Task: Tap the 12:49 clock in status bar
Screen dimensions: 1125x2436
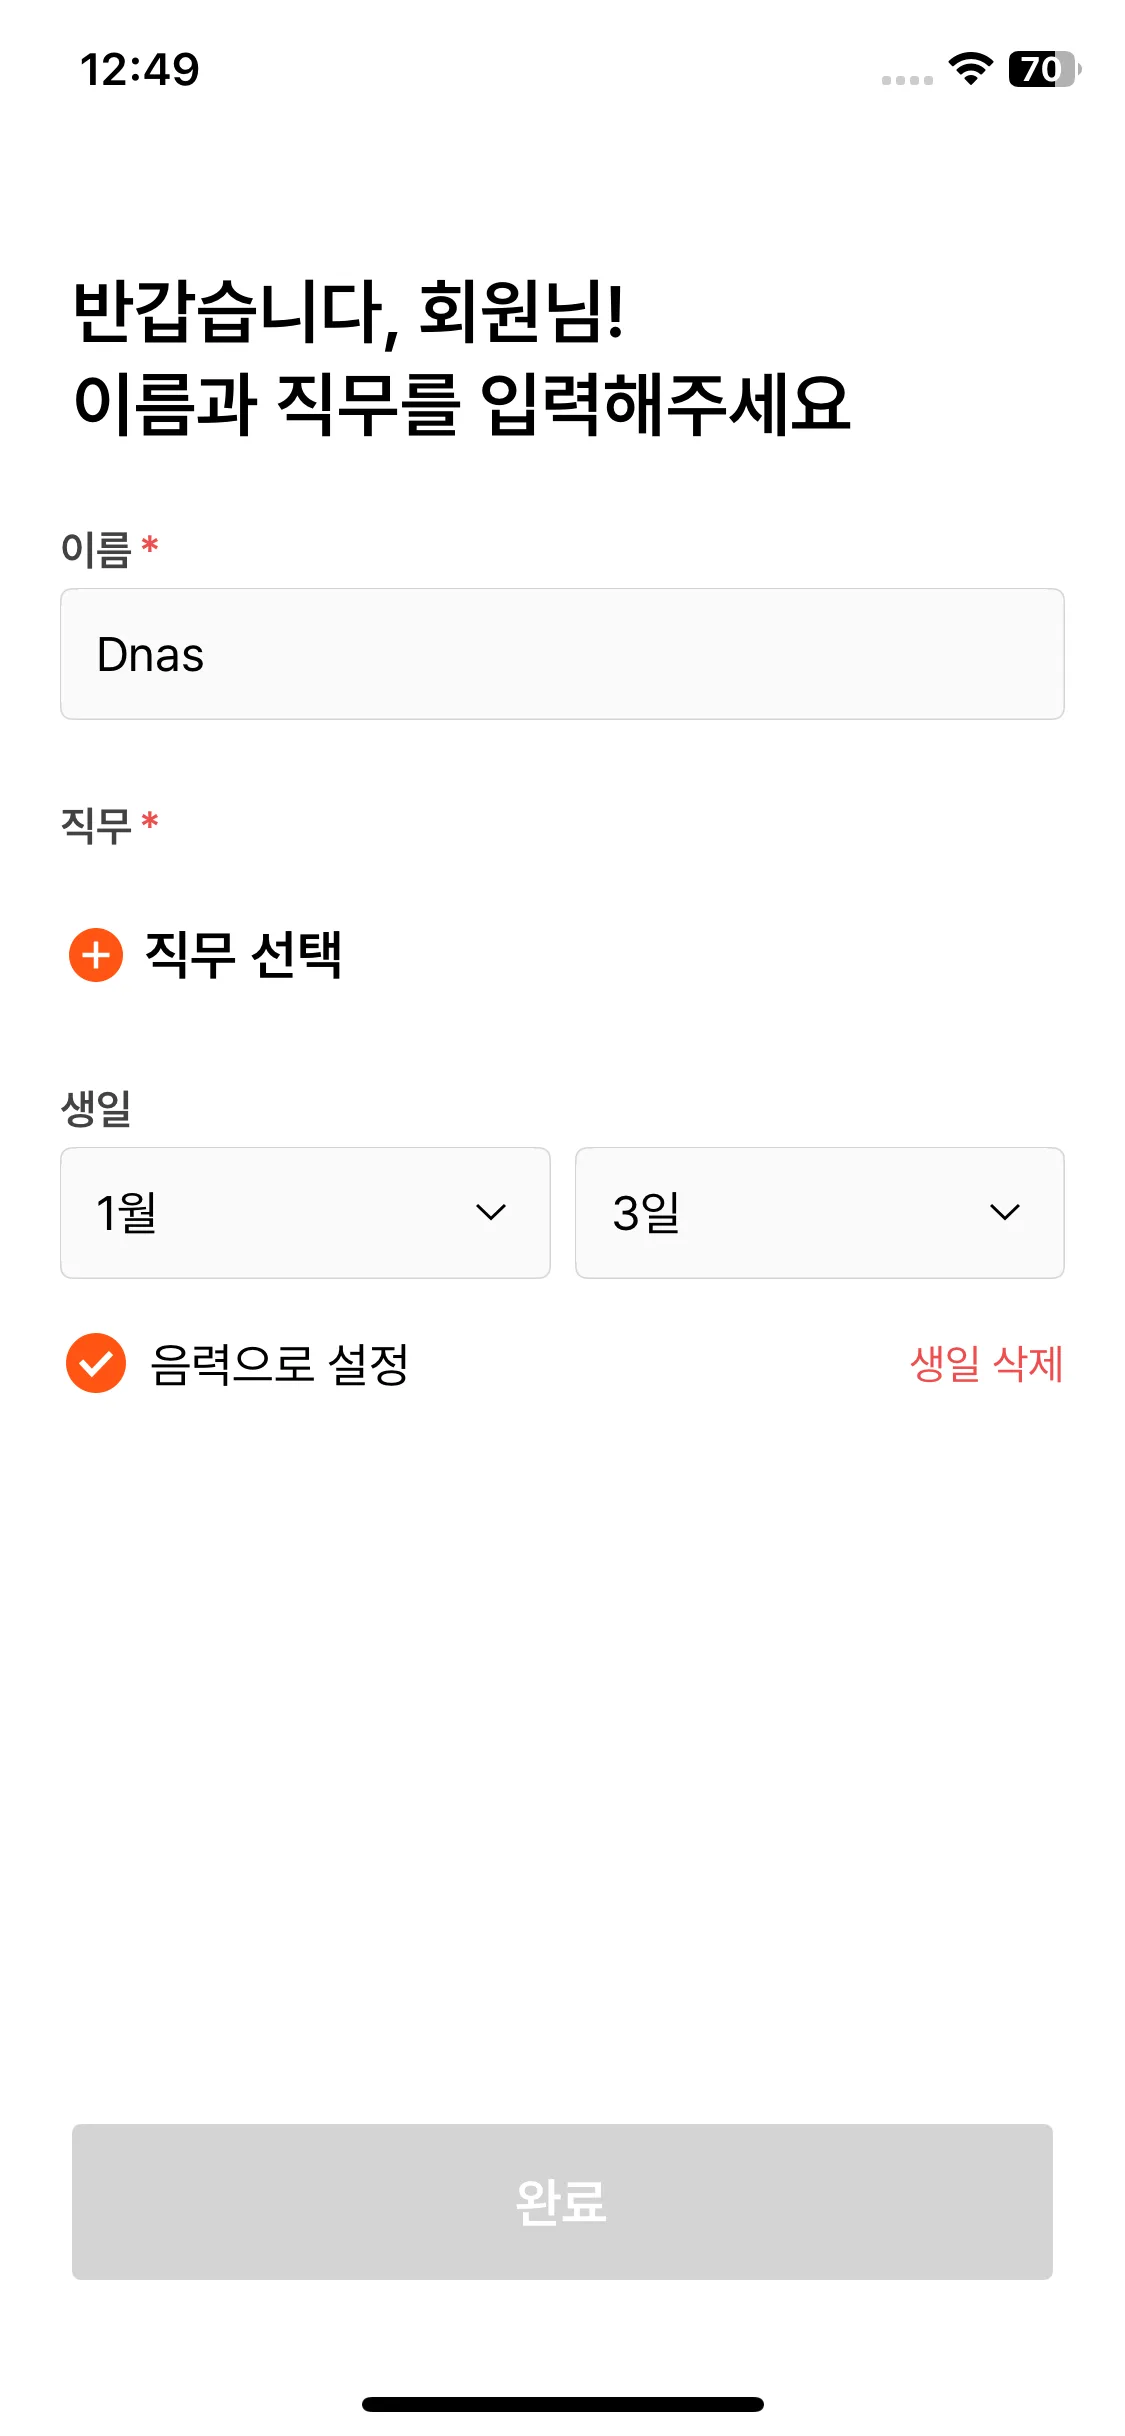Action: [x=140, y=70]
